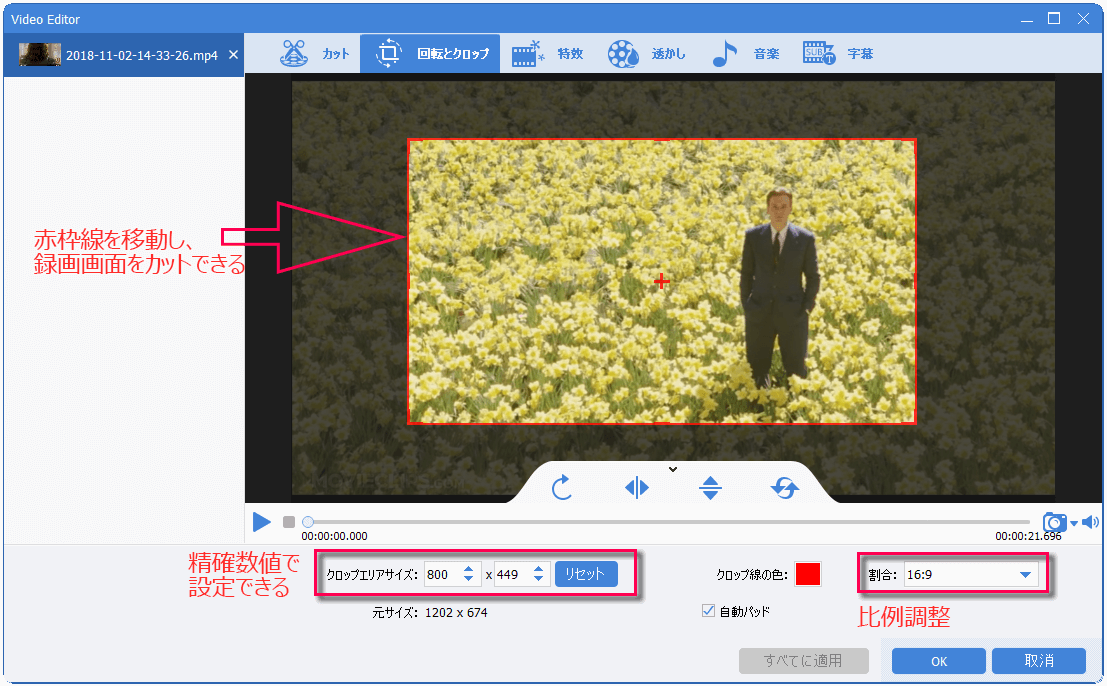Switch to 回転とクロップ tab

430,54
